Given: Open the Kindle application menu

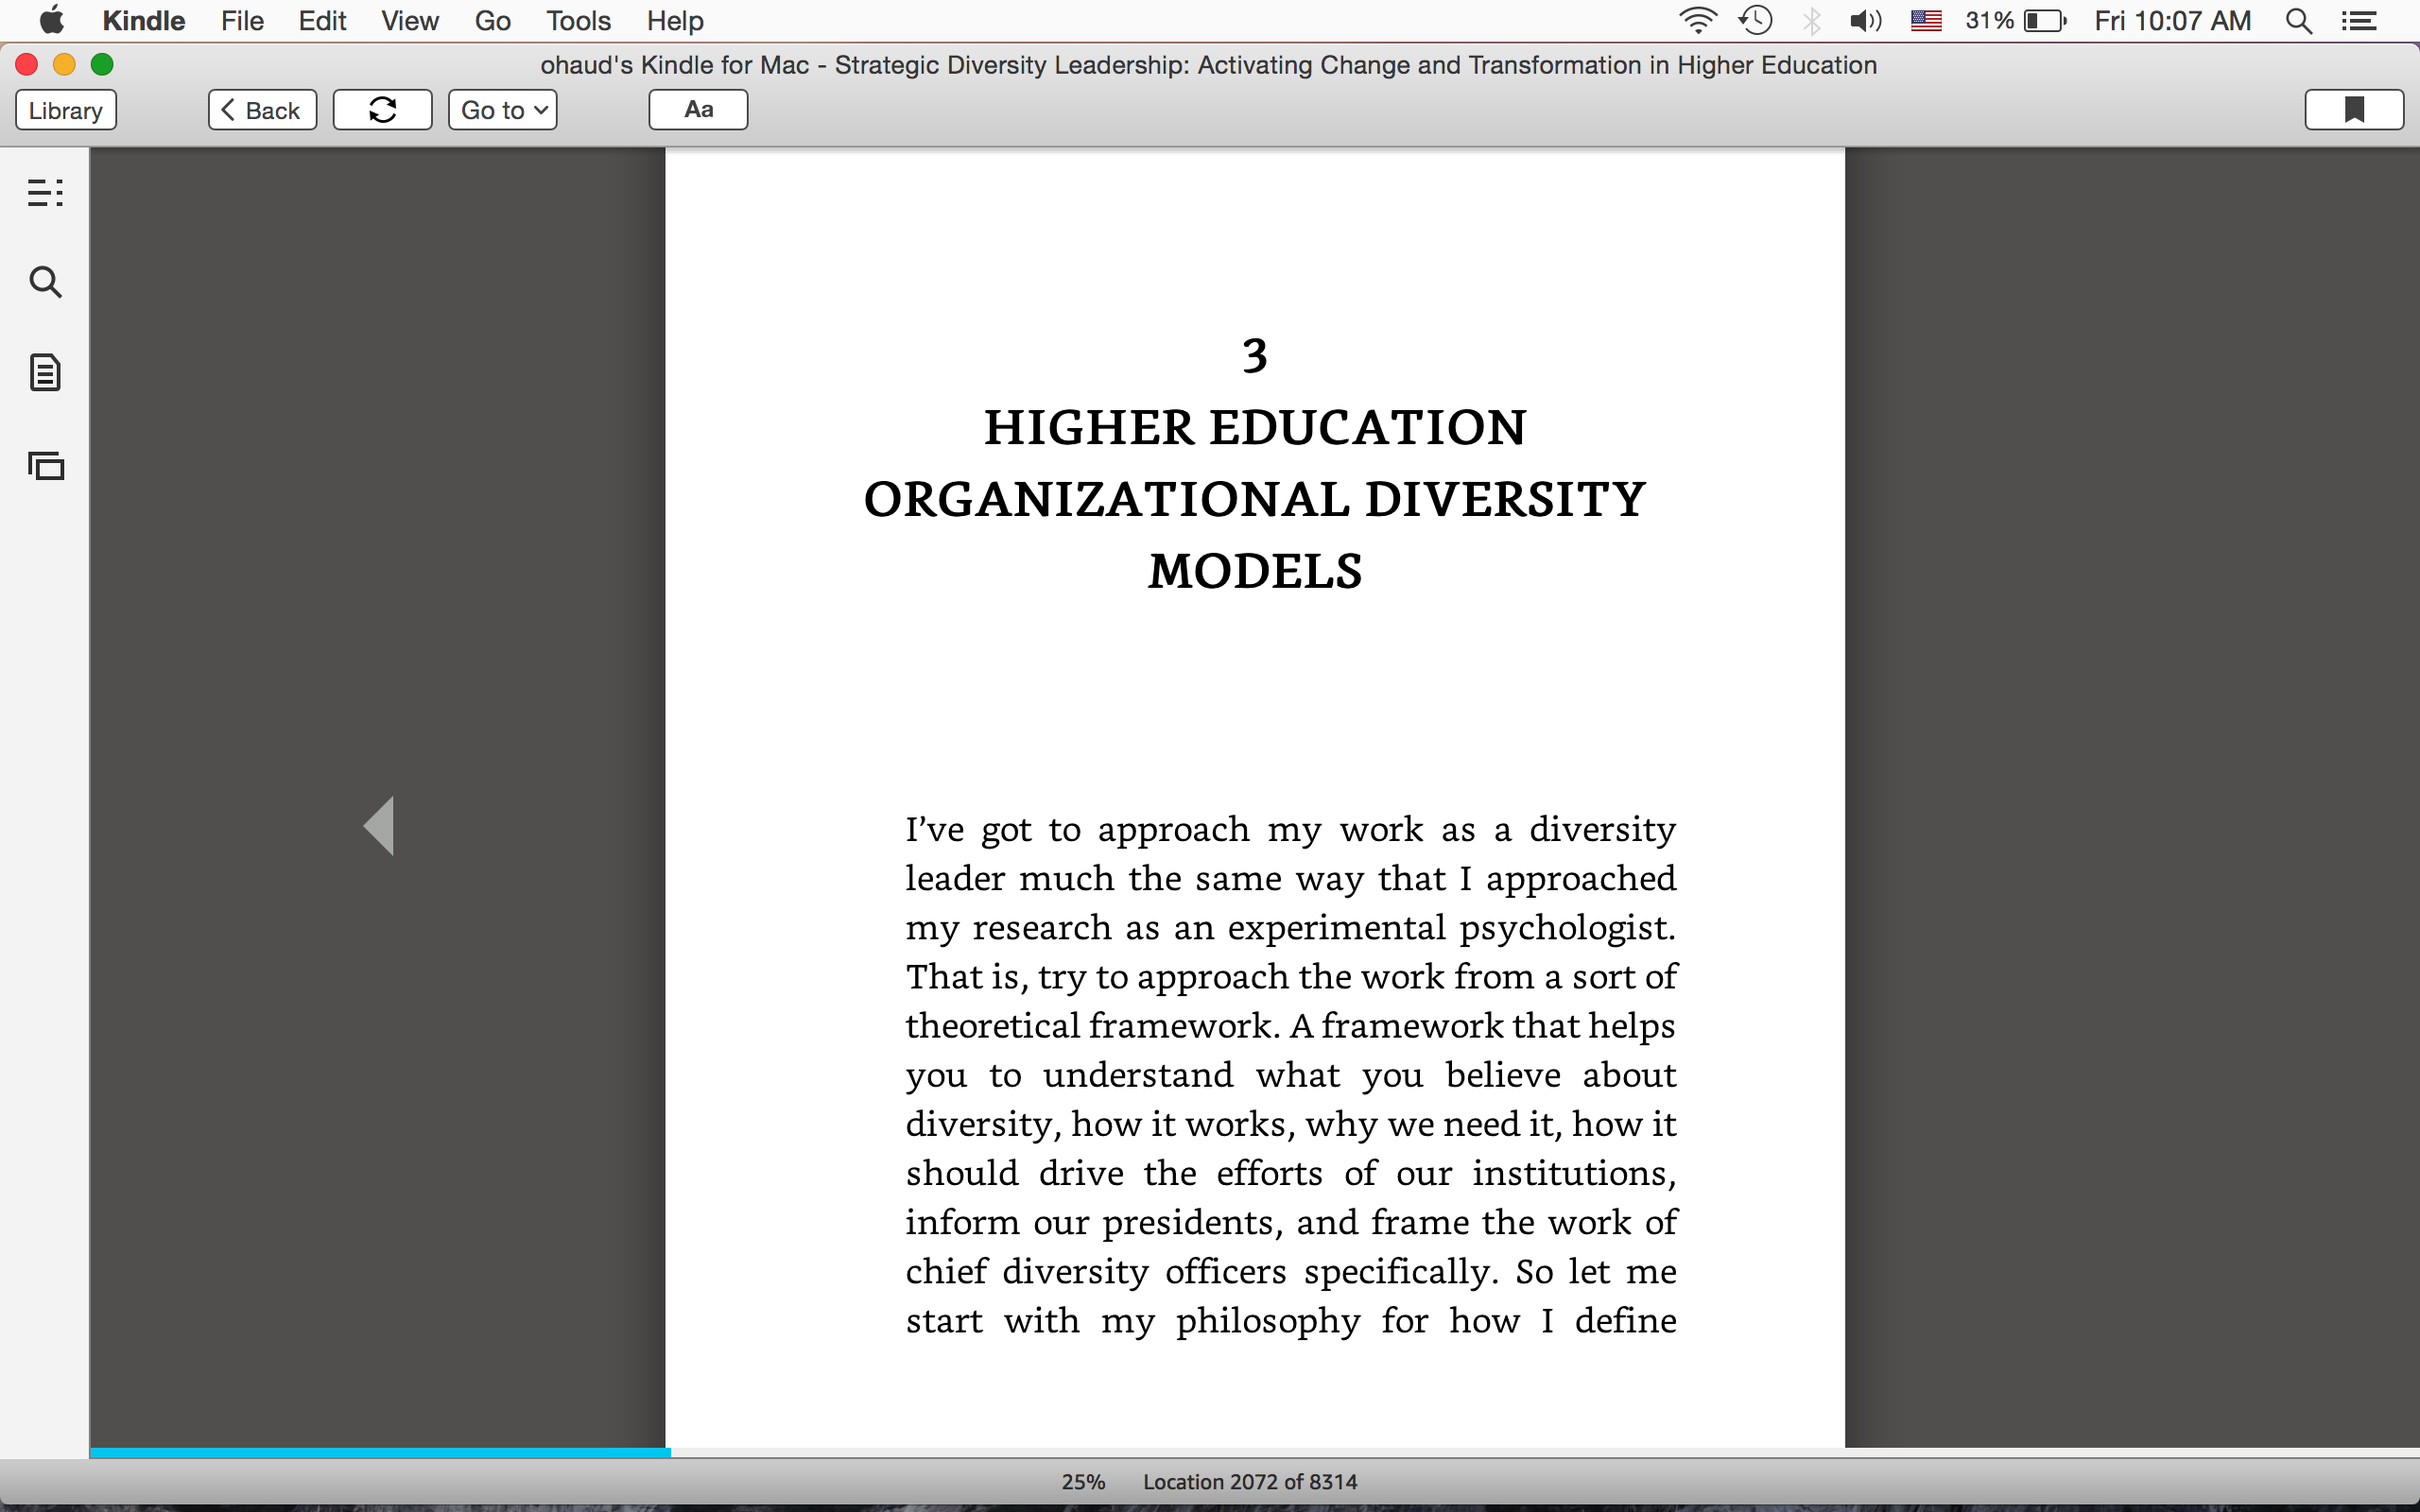Looking at the screenshot, I should click(144, 21).
